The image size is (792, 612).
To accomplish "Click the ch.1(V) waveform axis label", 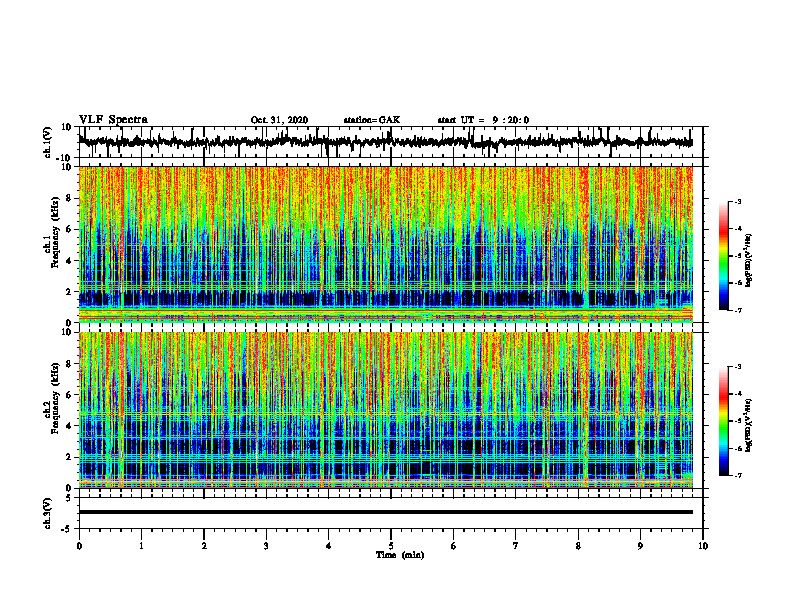I will (x=48, y=142).
